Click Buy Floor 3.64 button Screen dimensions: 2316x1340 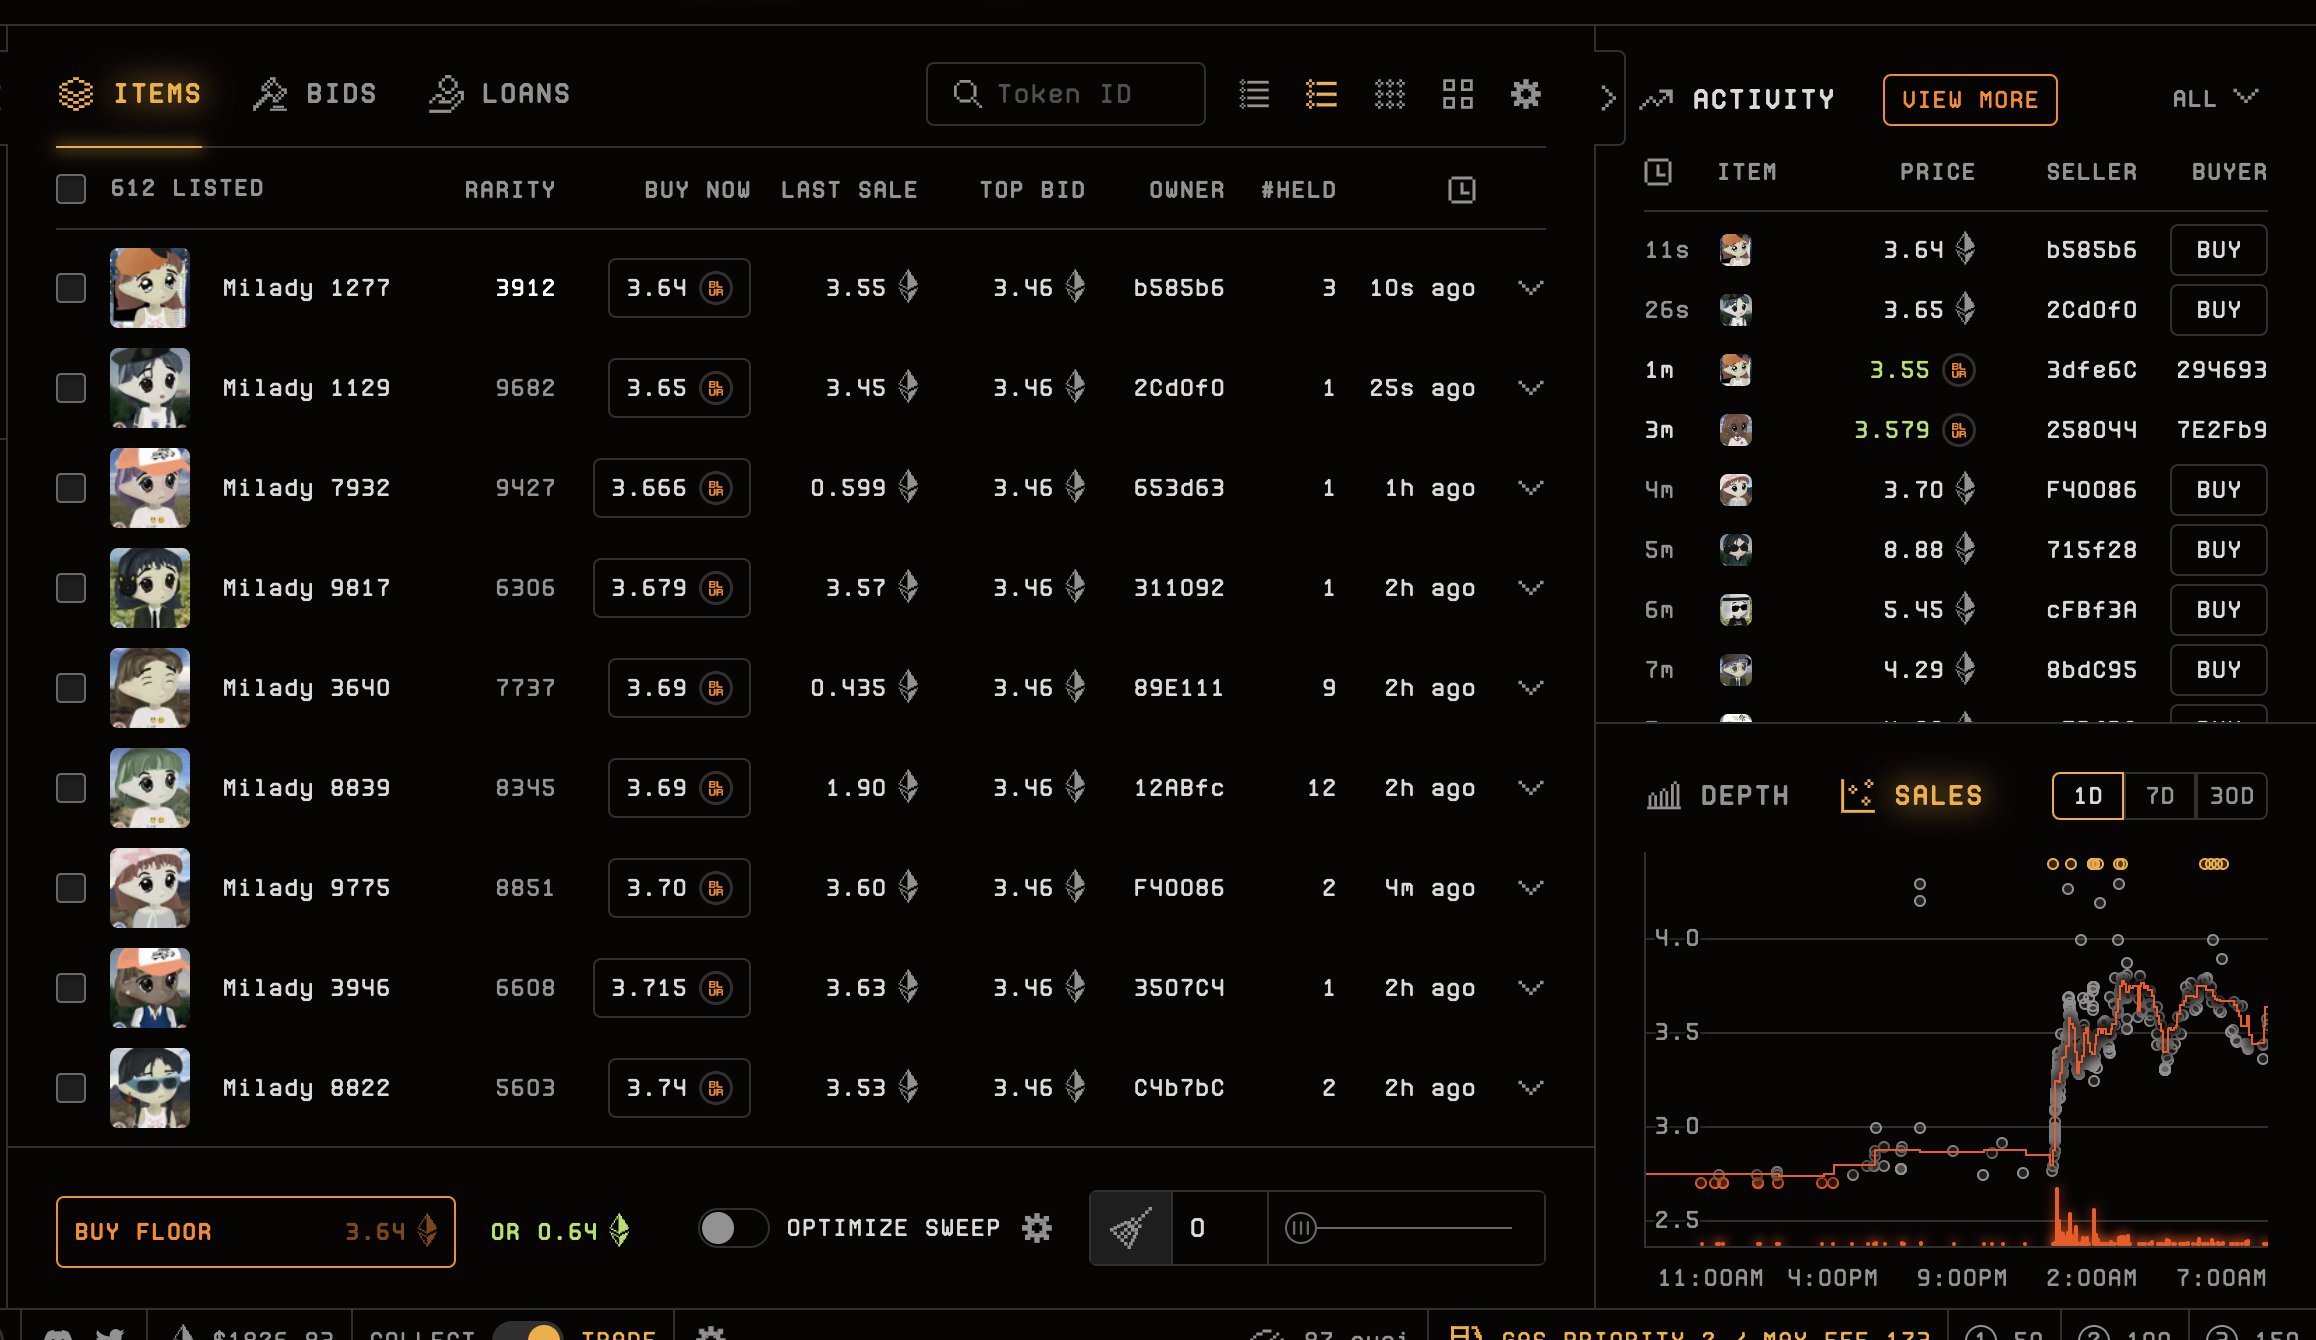tap(256, 1232)
